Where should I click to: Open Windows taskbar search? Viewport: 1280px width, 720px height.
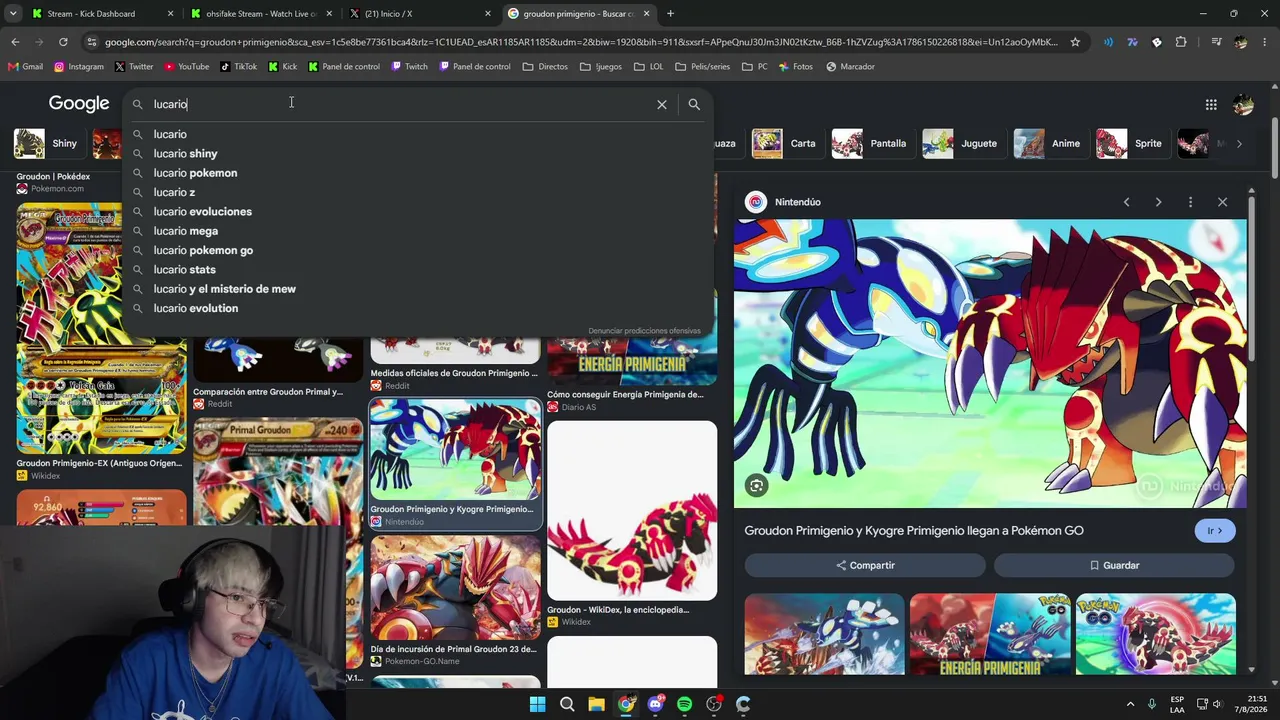(567, 704)
